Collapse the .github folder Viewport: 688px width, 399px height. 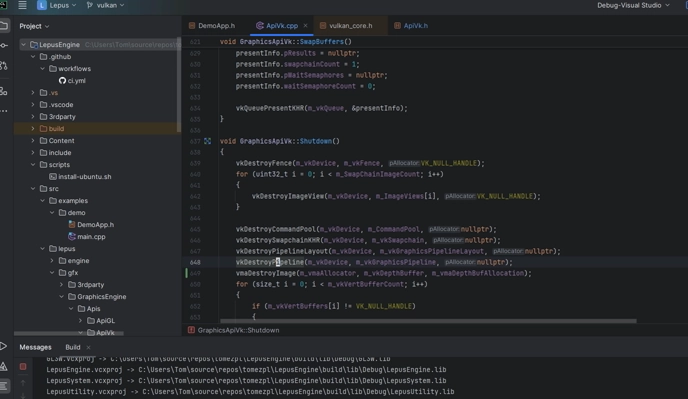point(33,57)
